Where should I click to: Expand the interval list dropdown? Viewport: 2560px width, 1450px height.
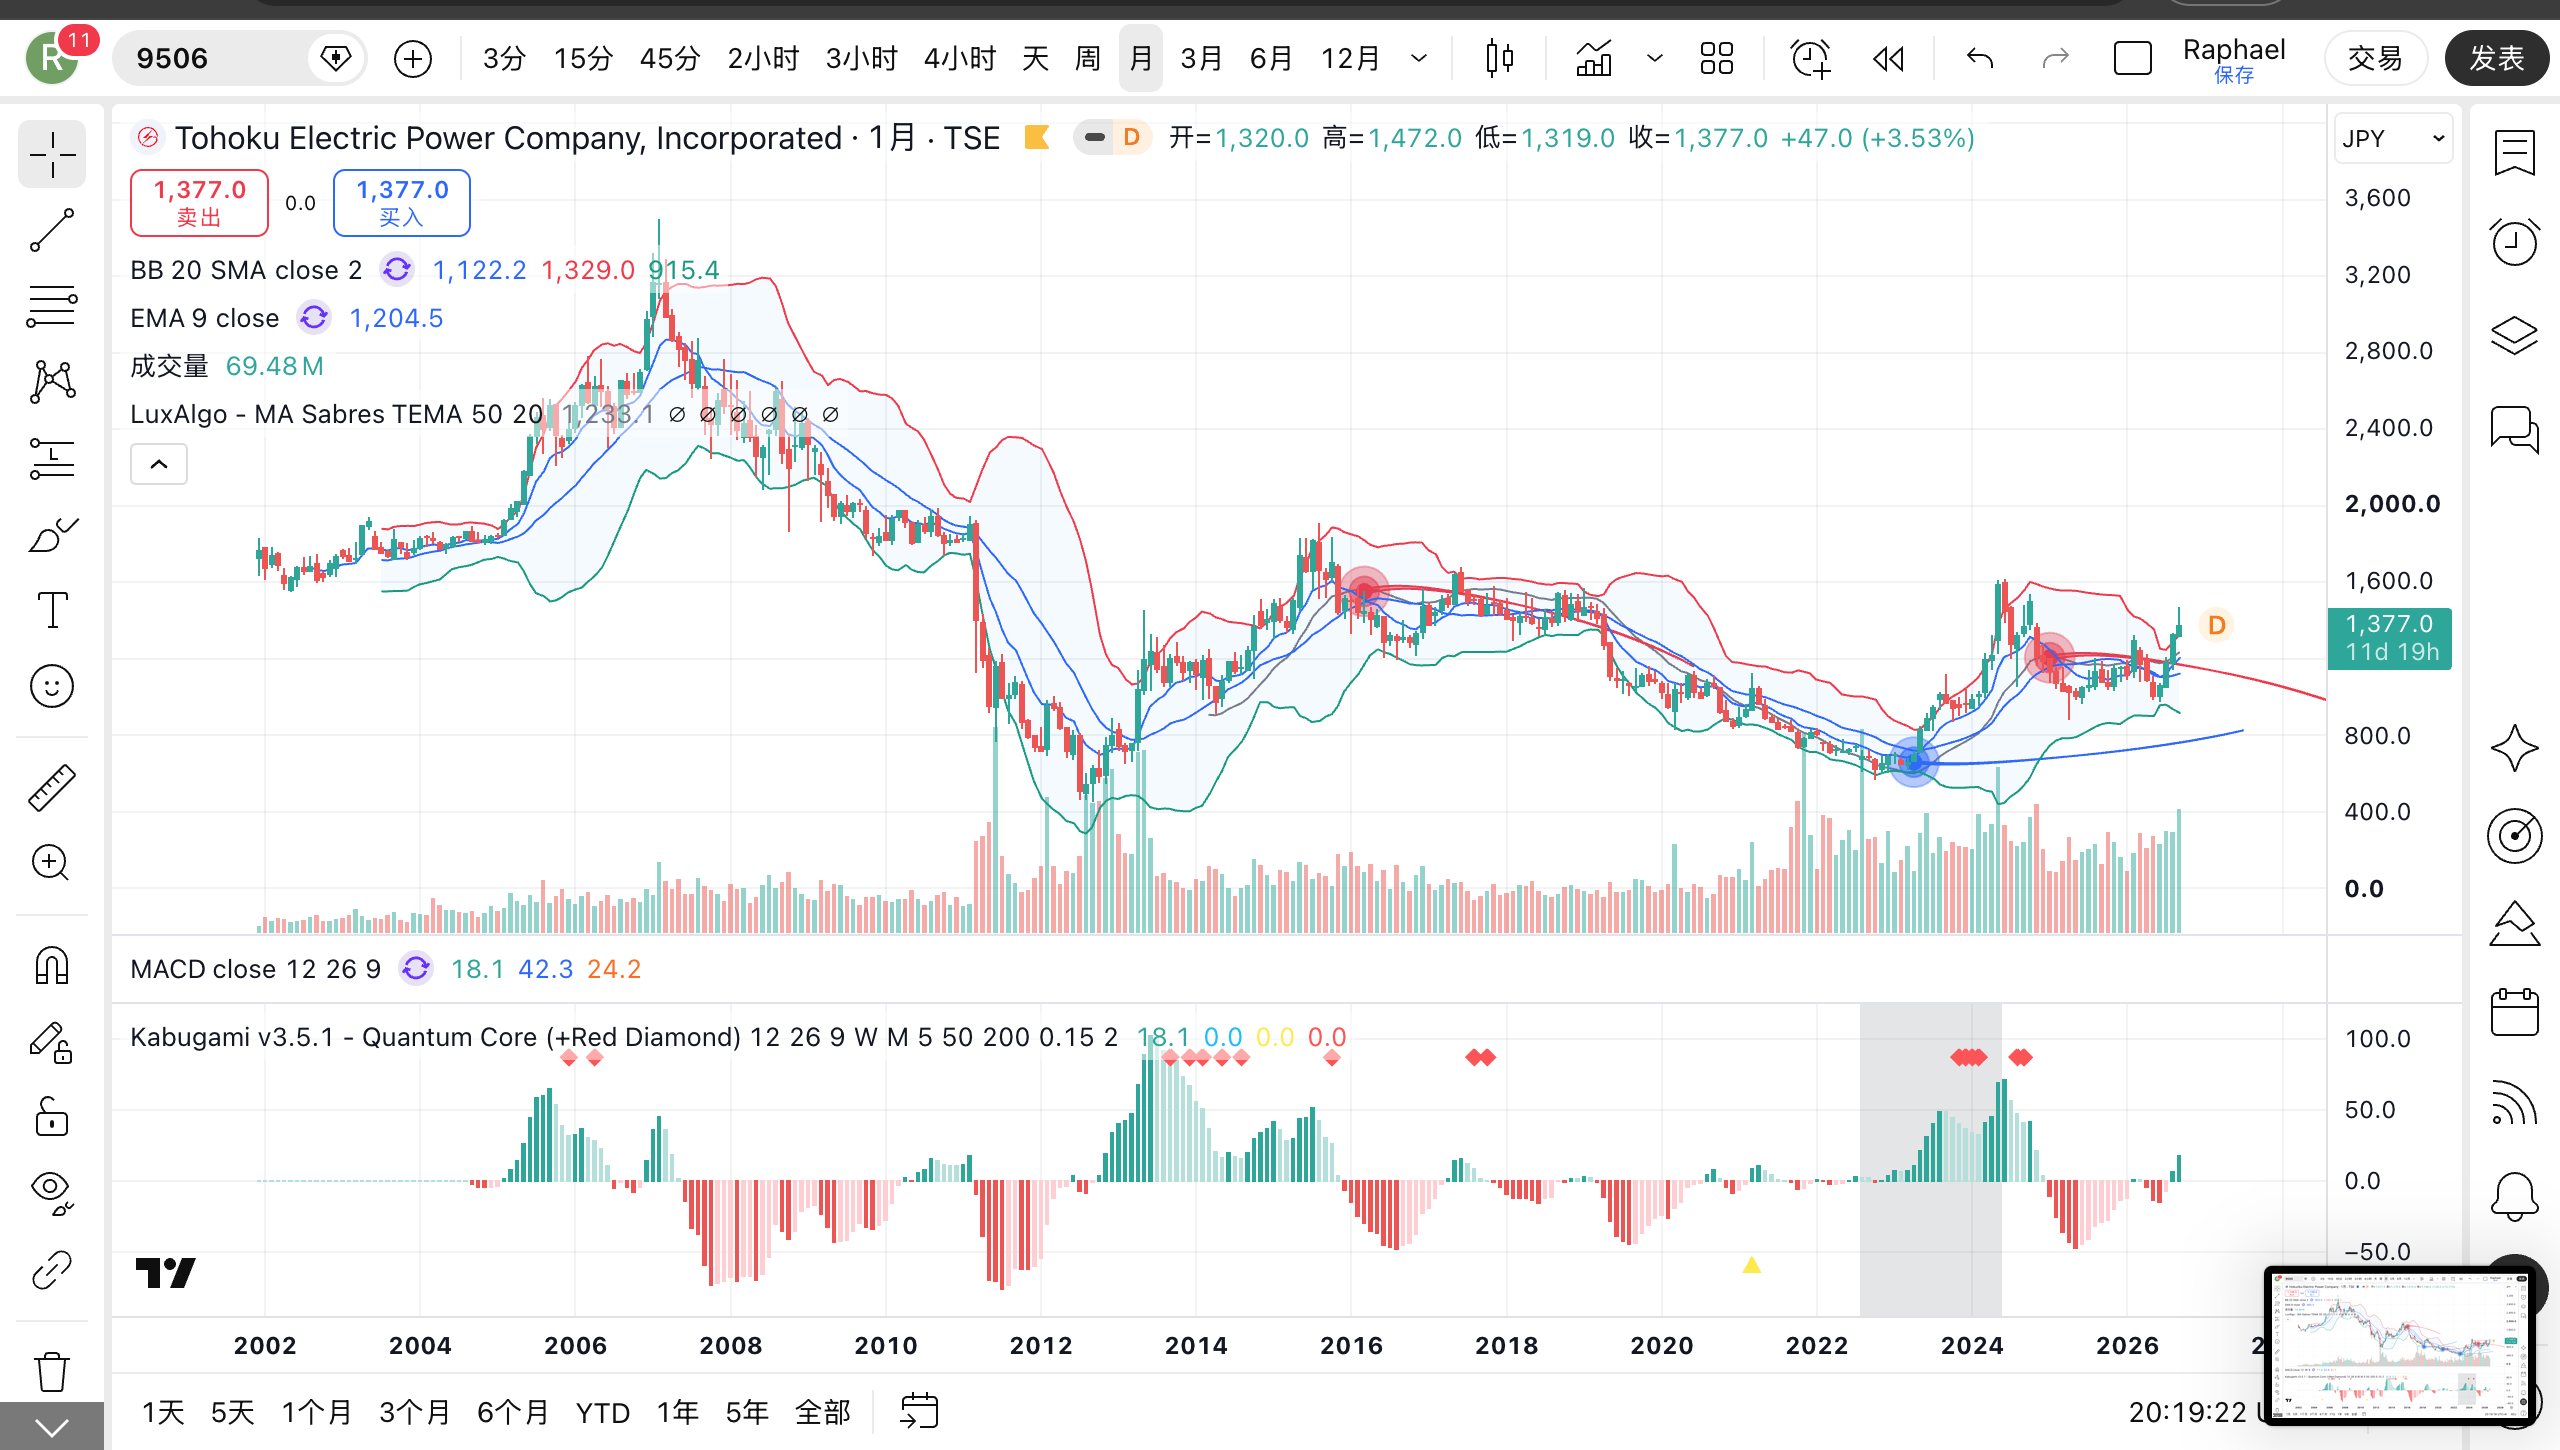tap(1419, 59)
